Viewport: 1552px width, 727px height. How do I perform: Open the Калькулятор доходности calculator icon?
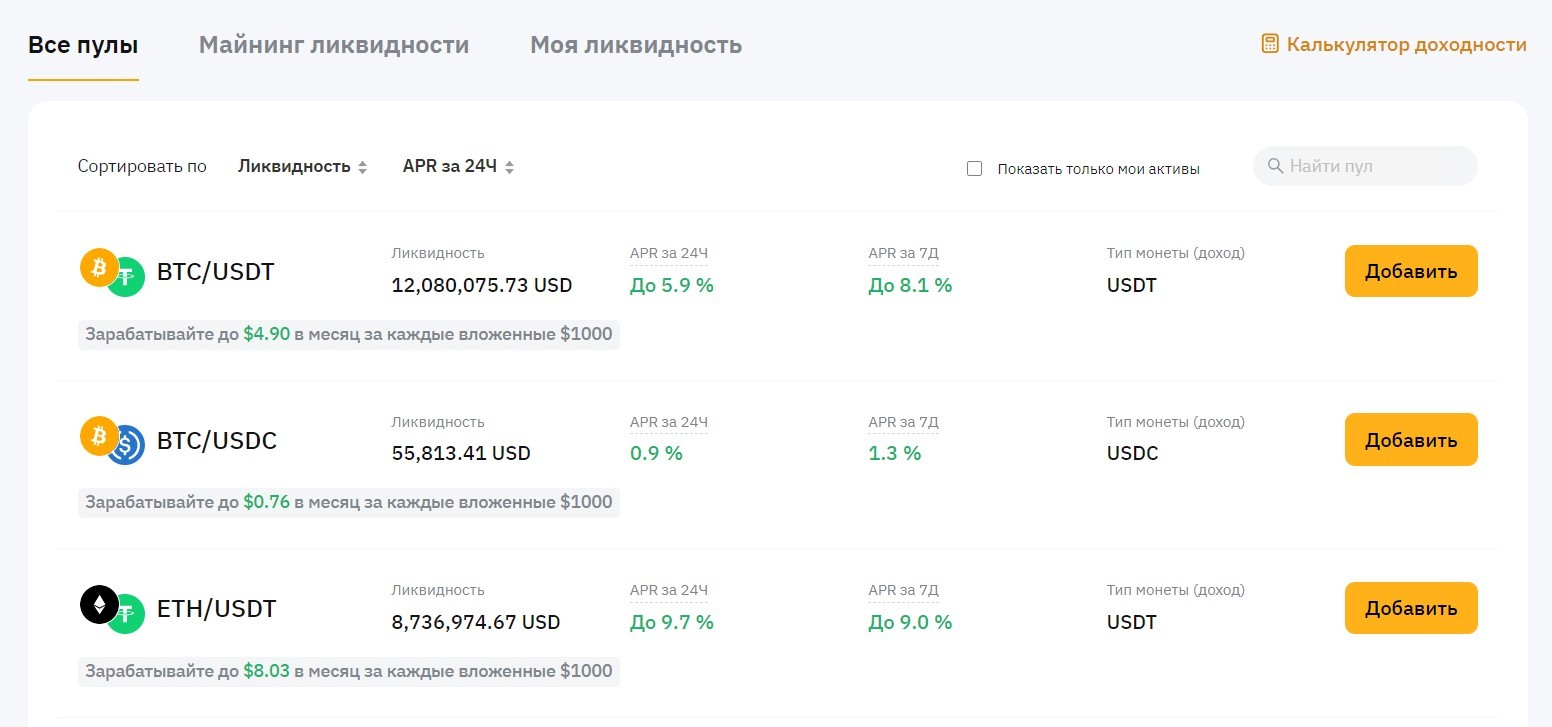(x=1270, y=44)
